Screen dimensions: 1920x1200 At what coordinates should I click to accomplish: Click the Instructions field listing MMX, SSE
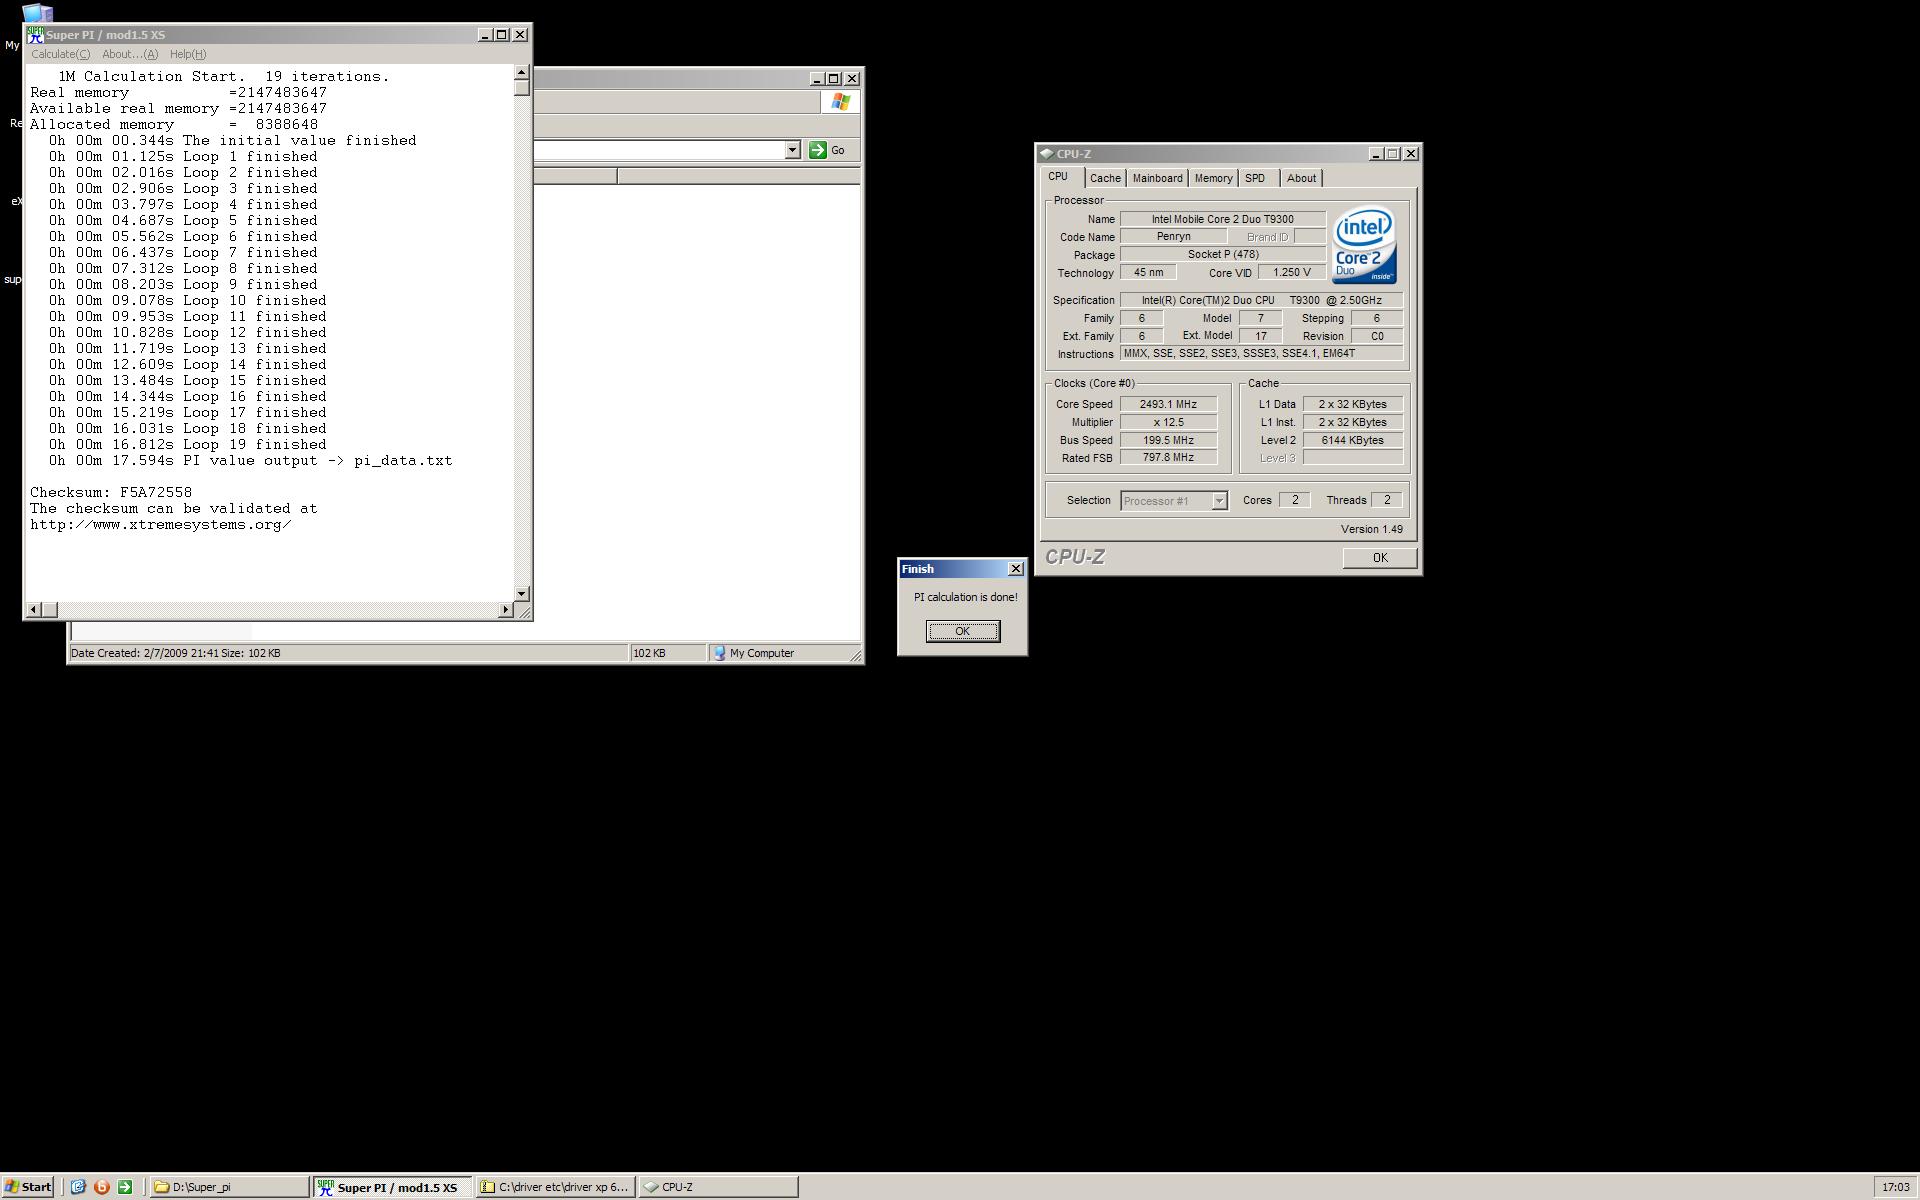click(x=1261, y=354)
